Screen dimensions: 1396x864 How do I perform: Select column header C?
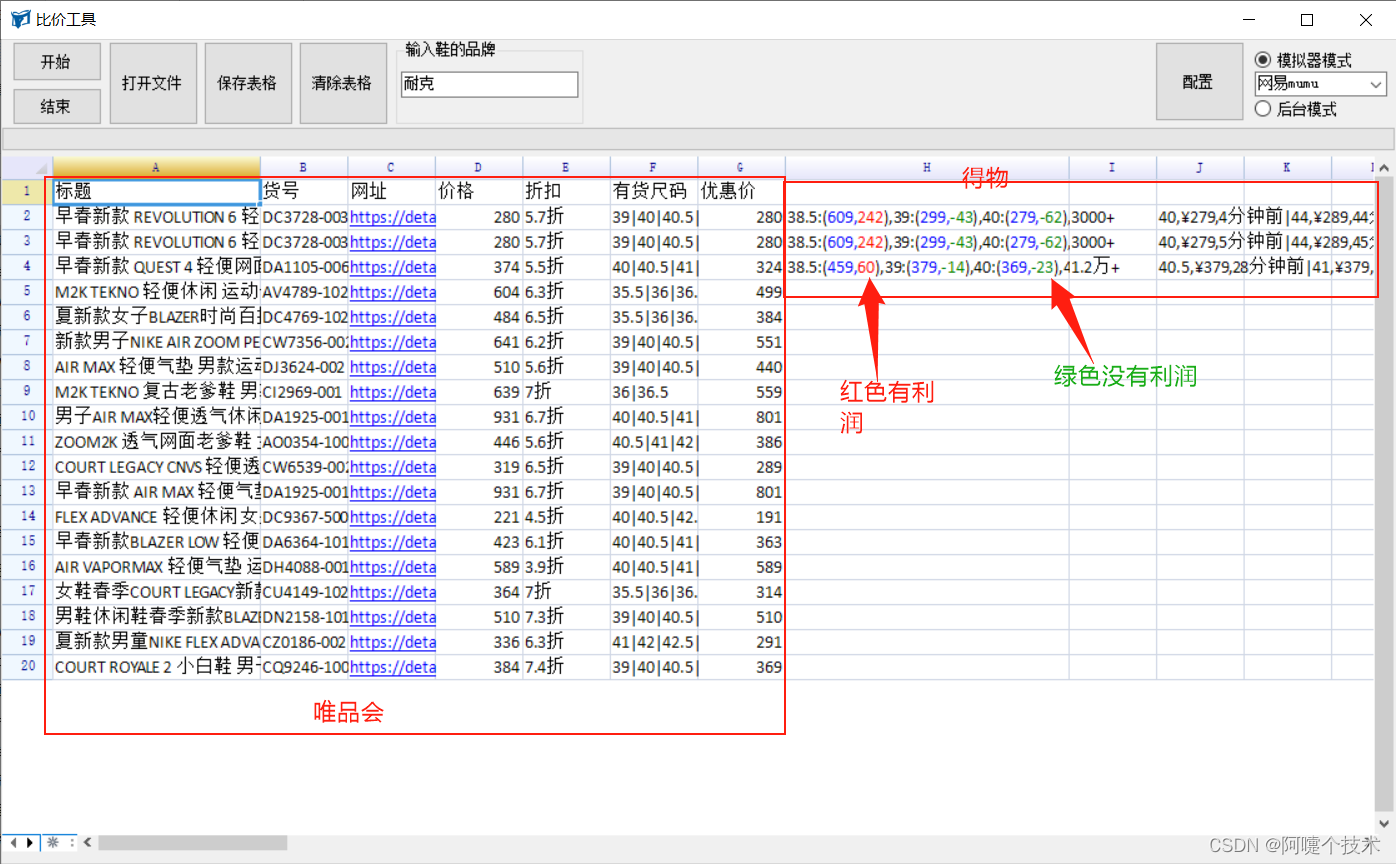391,167
